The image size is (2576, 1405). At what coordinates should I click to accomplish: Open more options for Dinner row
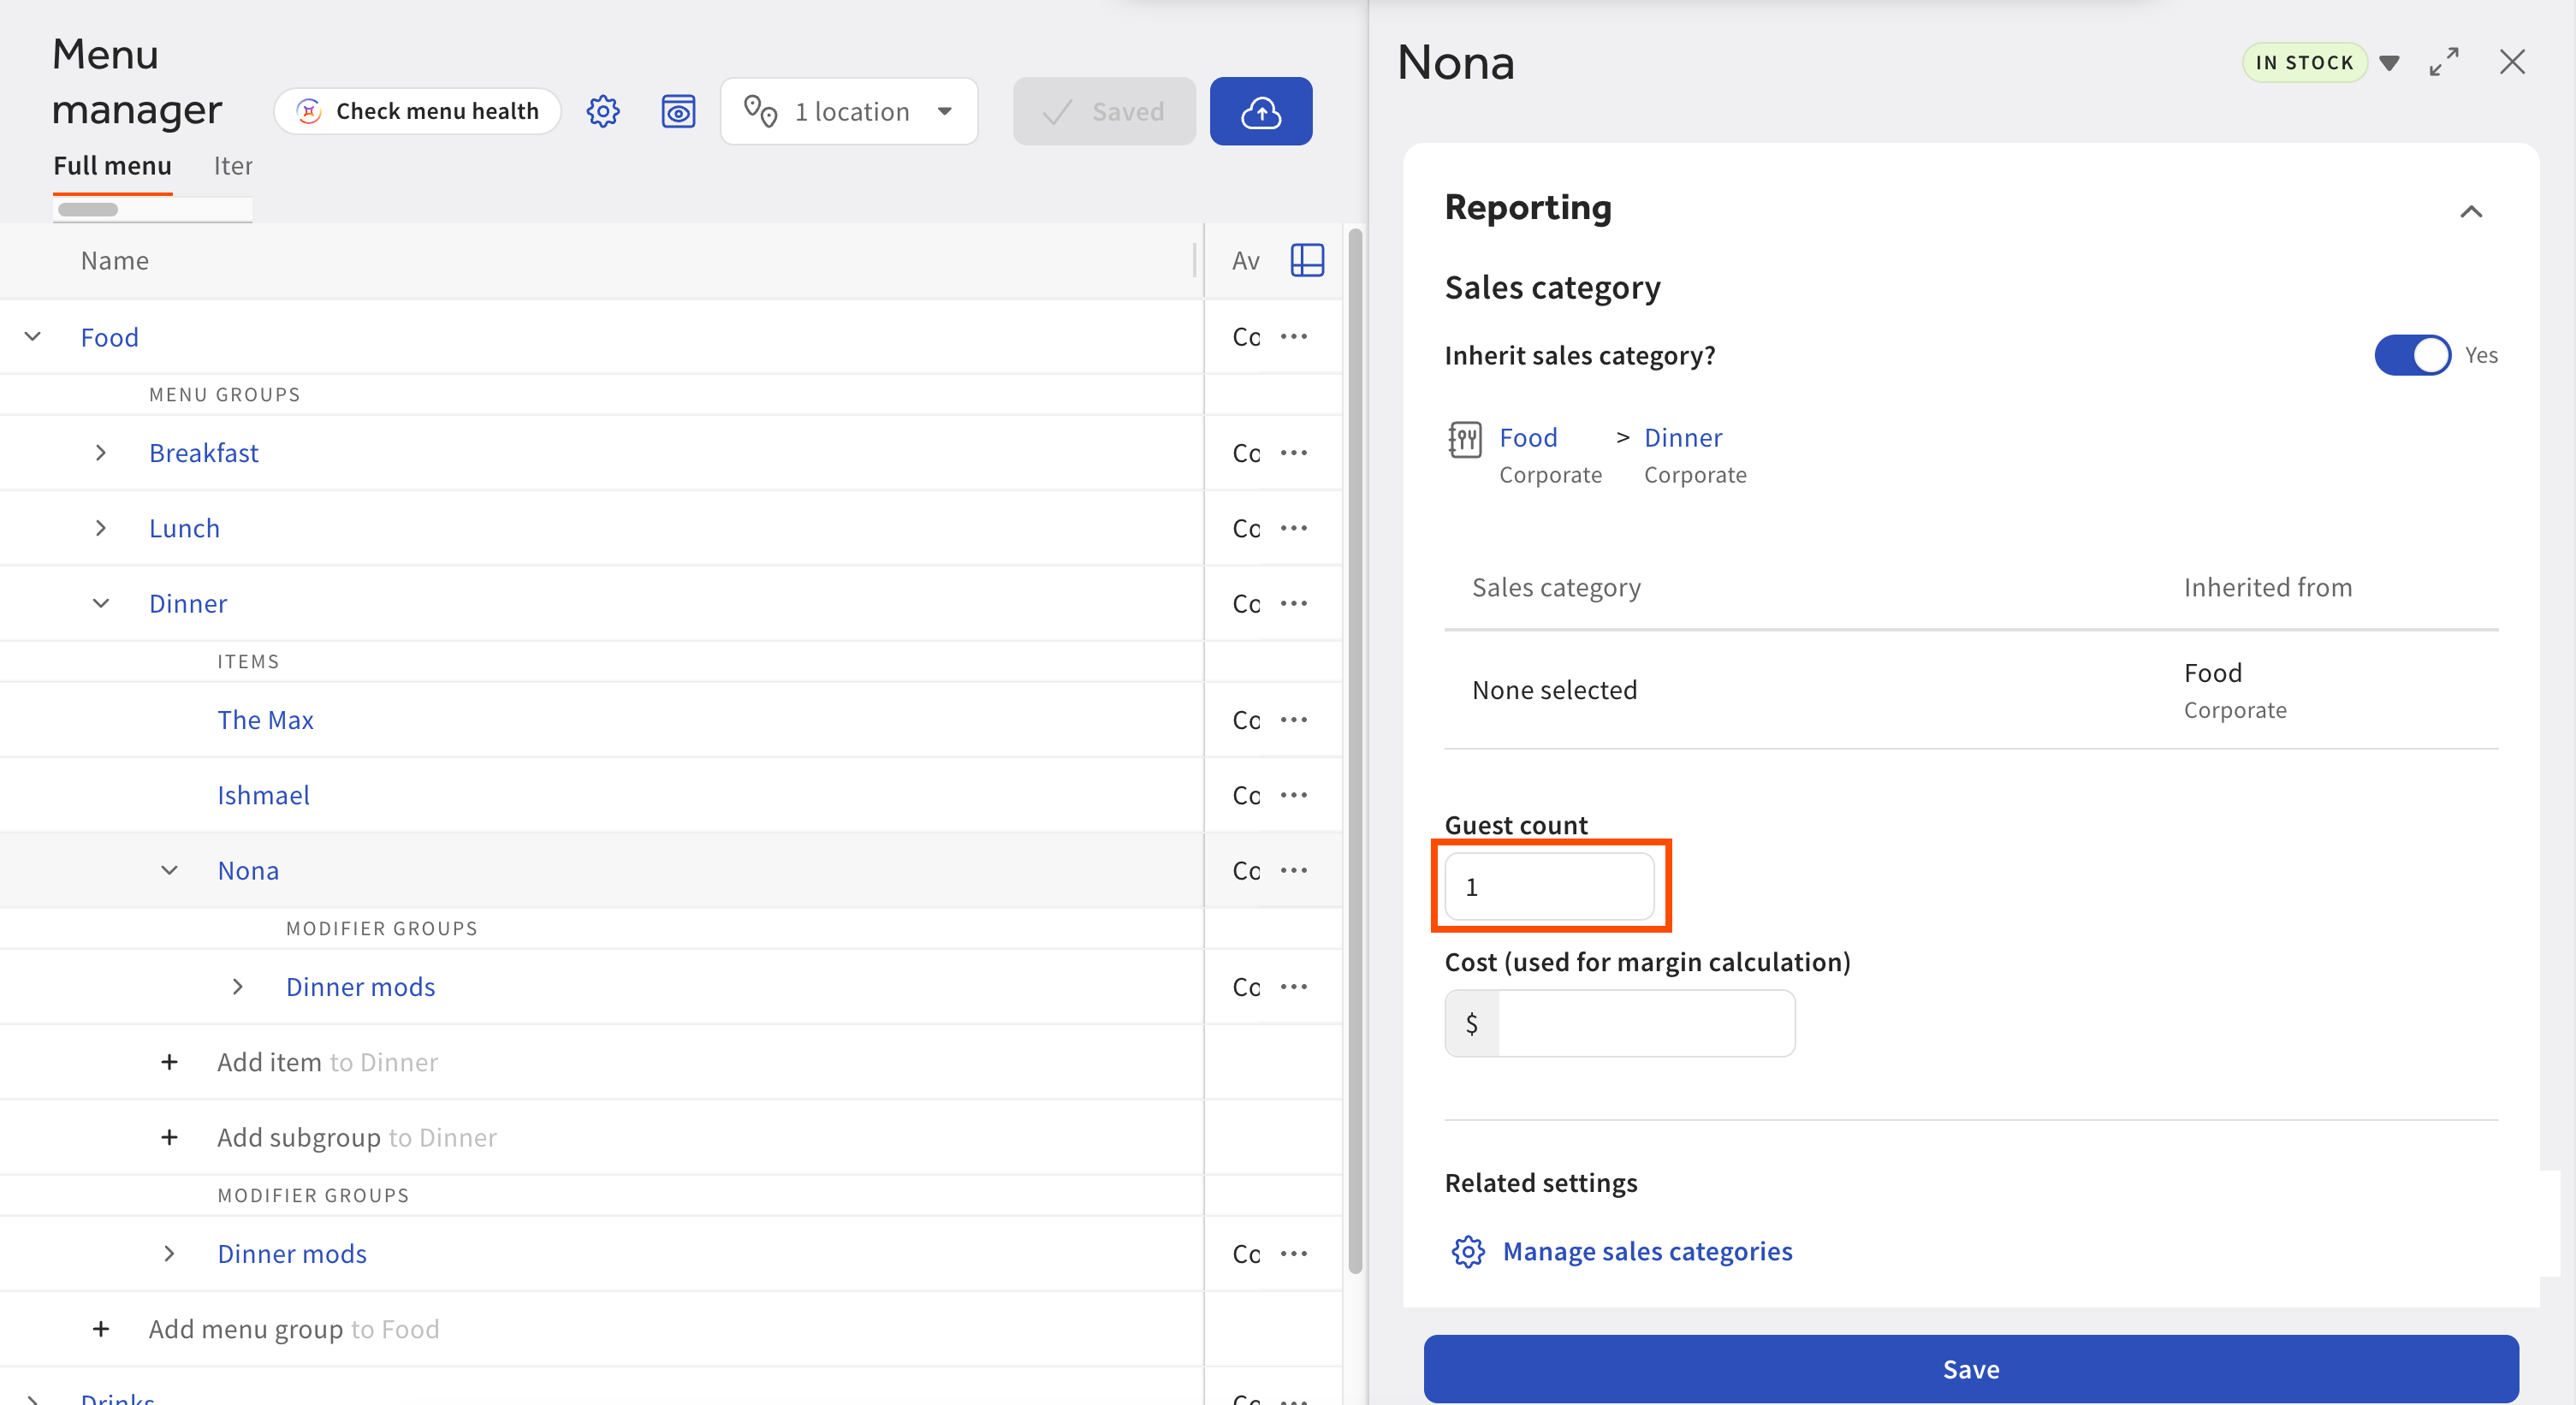click(x=1294, y=603)
